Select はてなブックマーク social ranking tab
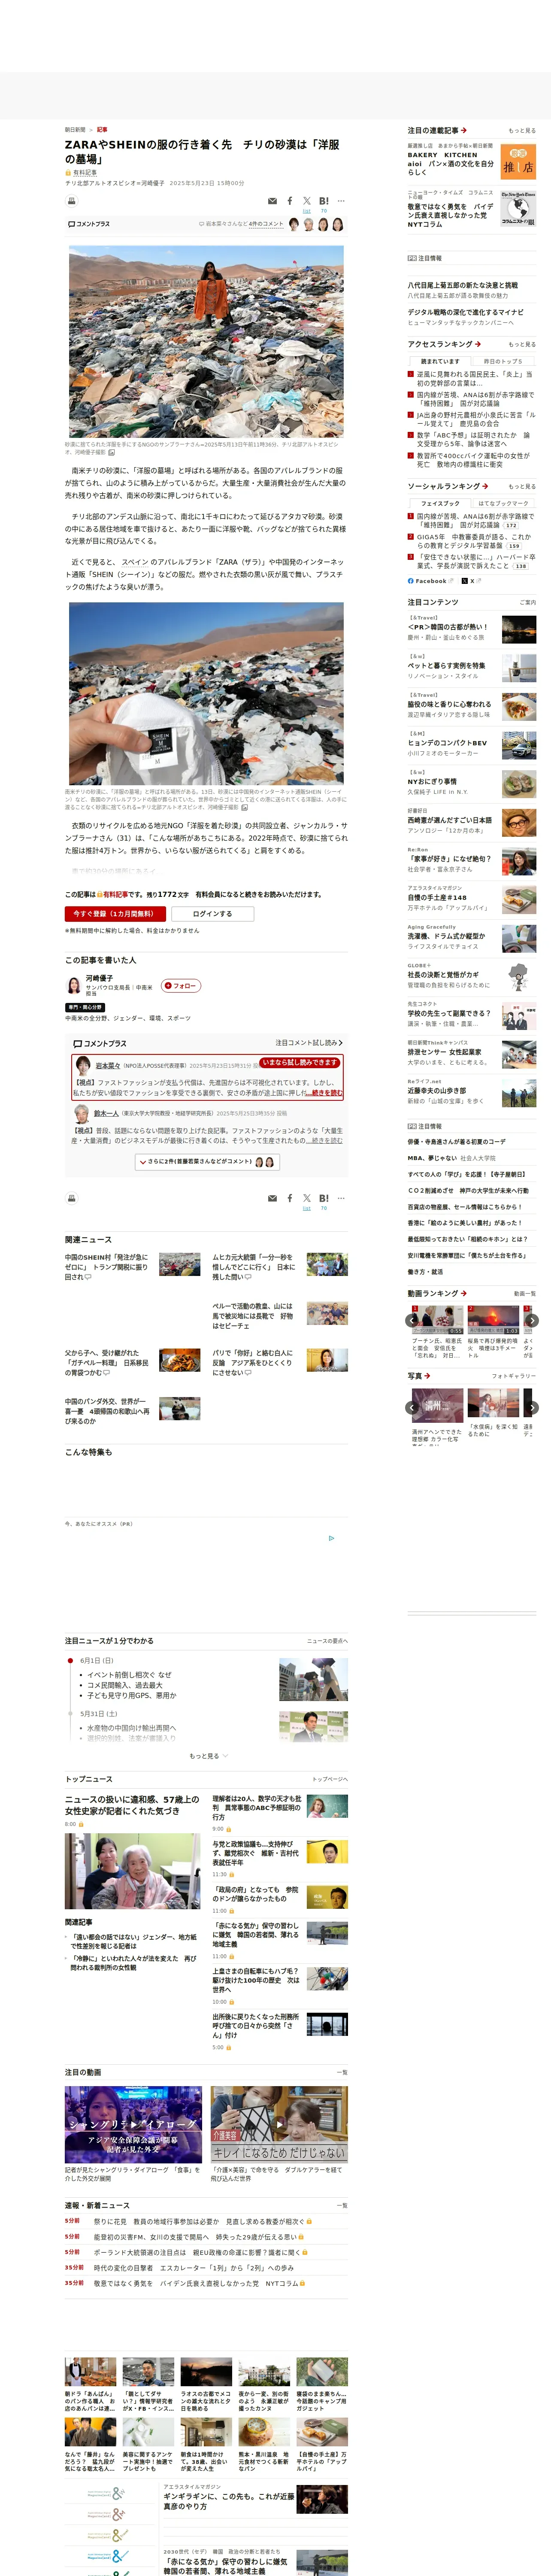This screenshot has width=551, height=2576. coord(503,503)
